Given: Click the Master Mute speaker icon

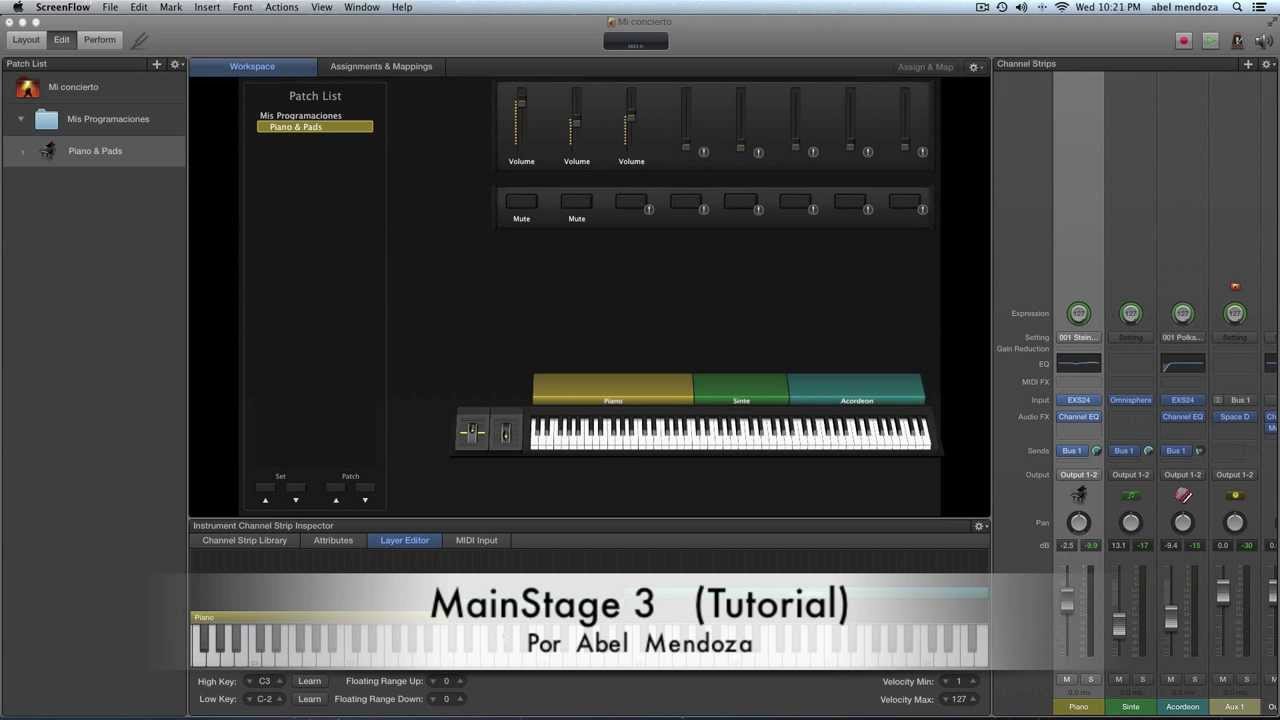Looking at the screenshot, I should pyautogui.click(x=1264, y=41).
